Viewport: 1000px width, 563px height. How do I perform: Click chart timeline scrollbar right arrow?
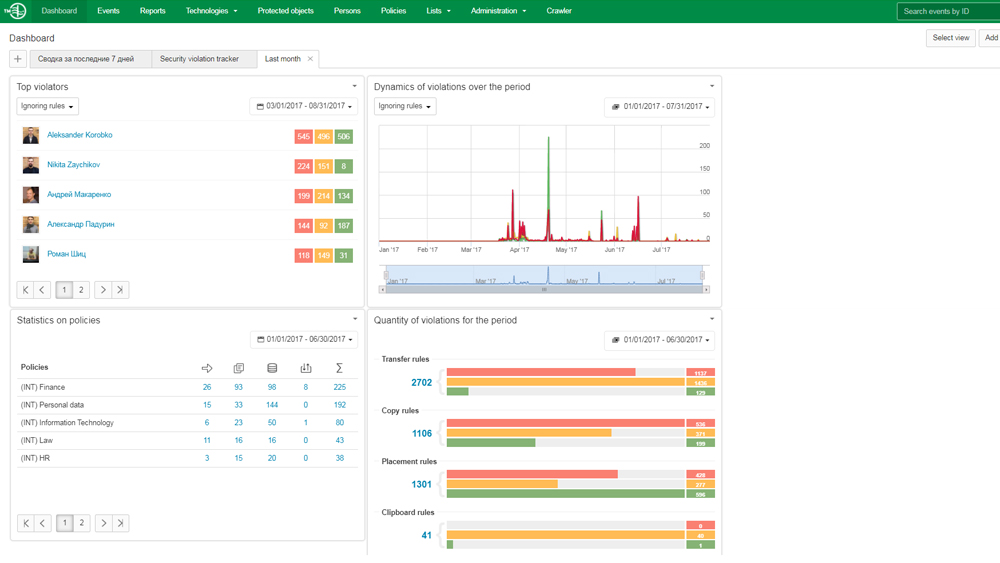tap(706, 289)
